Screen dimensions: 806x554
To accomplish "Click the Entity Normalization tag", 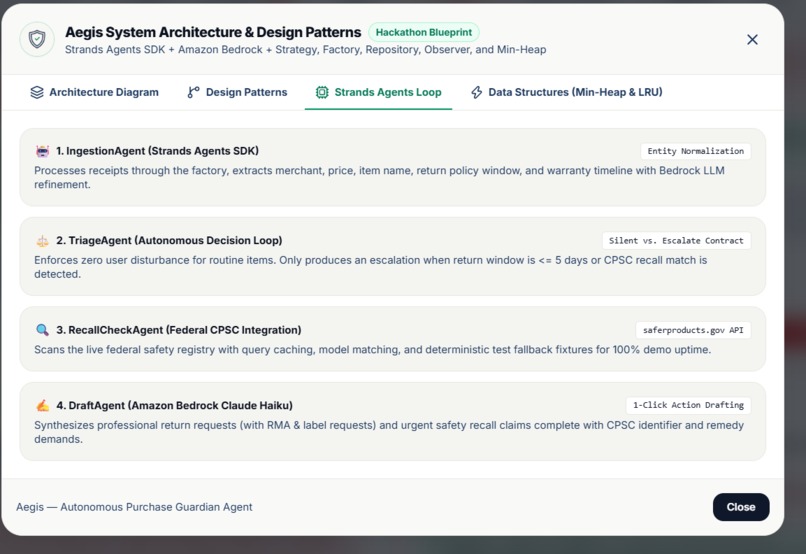I will [695, 151].
